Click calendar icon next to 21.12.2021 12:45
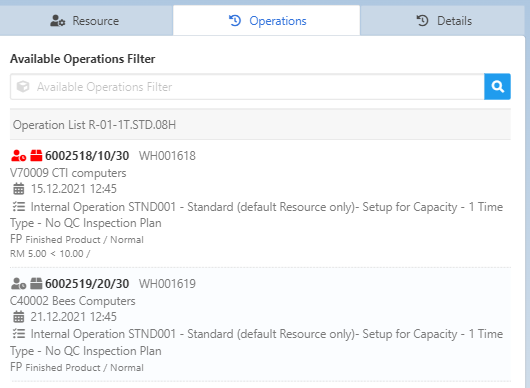The image size is (530, 388). 19,317
